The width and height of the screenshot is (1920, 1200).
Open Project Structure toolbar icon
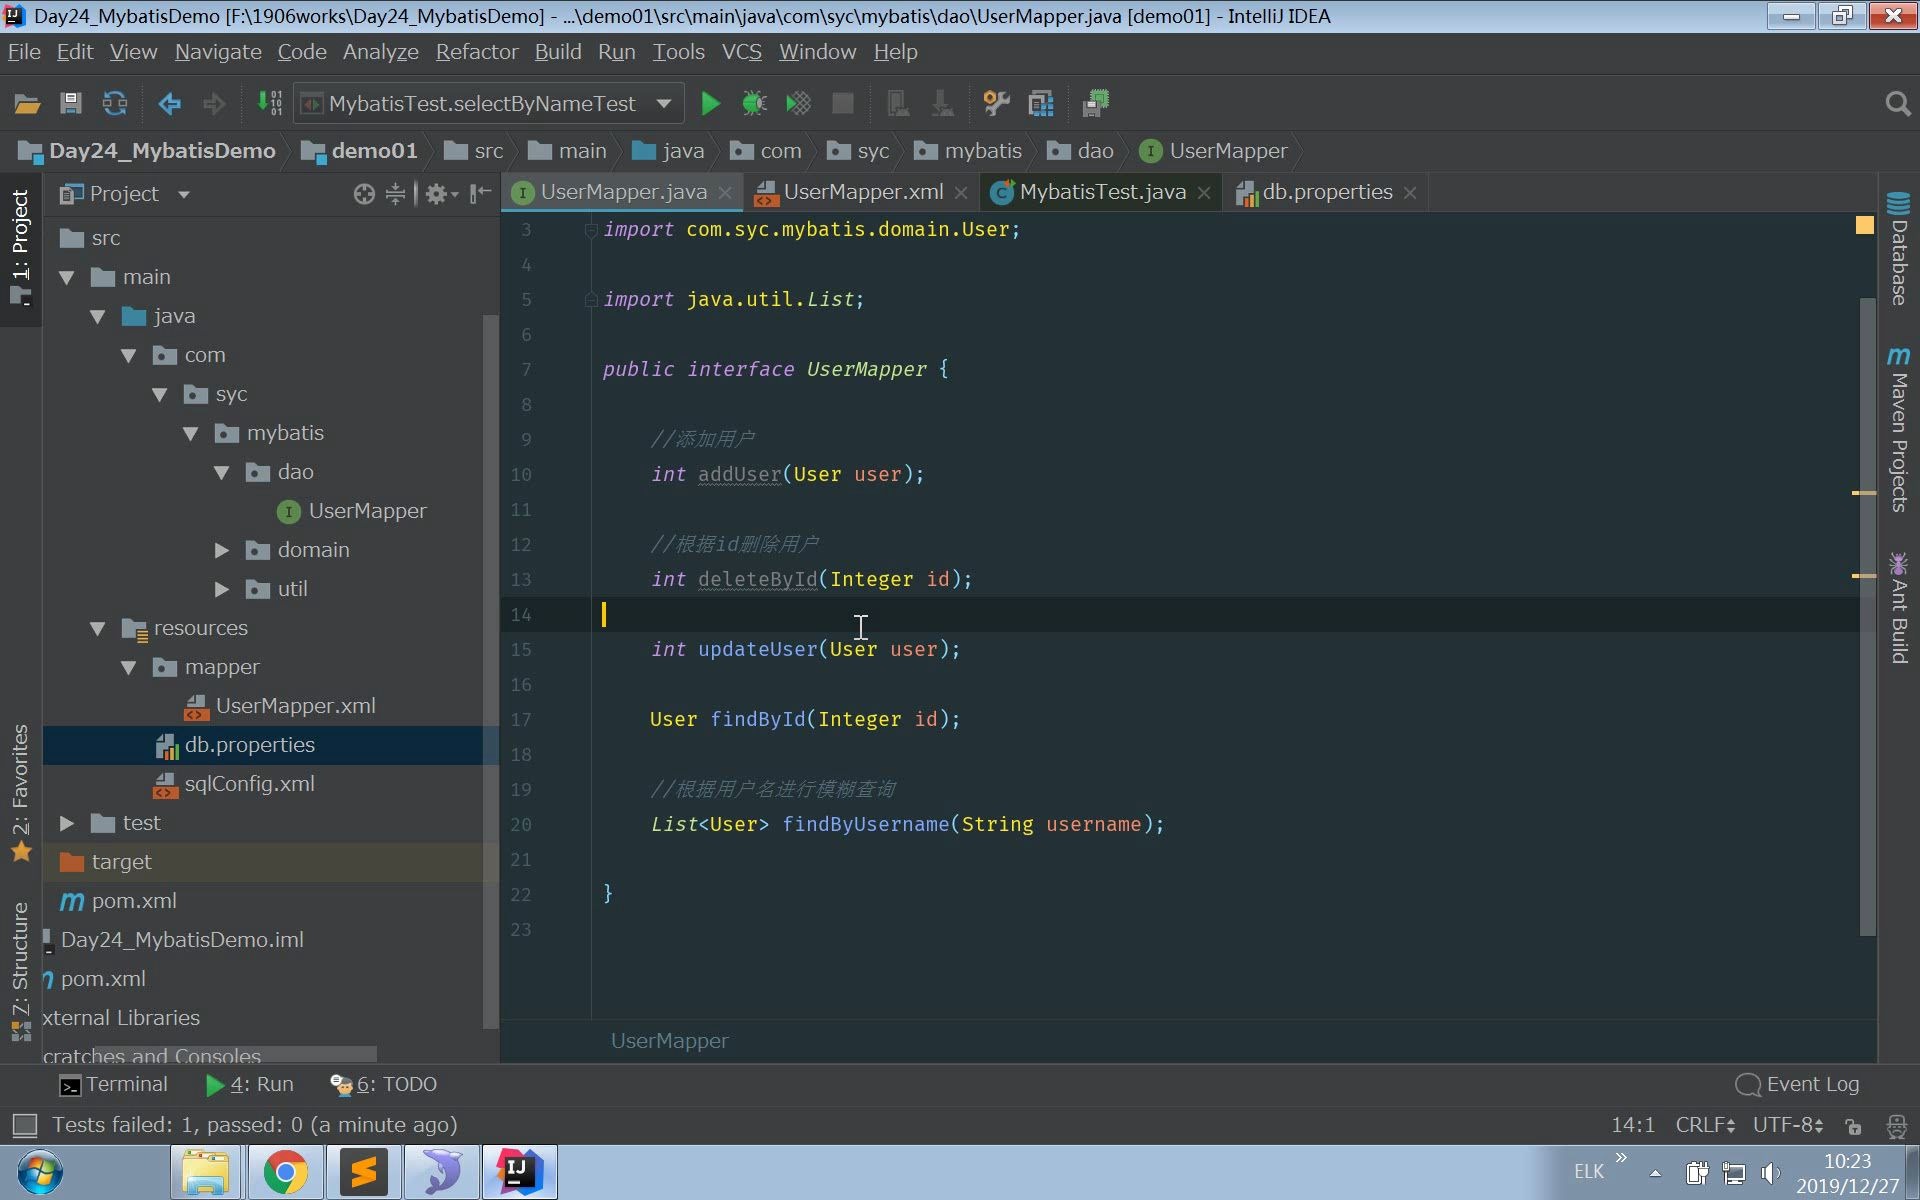click(1041, 103)
